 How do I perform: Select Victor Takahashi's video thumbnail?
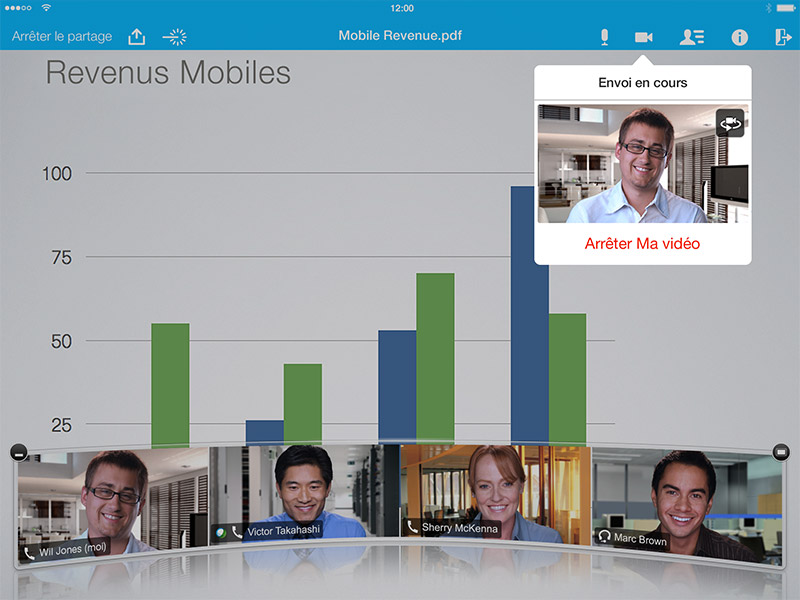click(304, 495)
